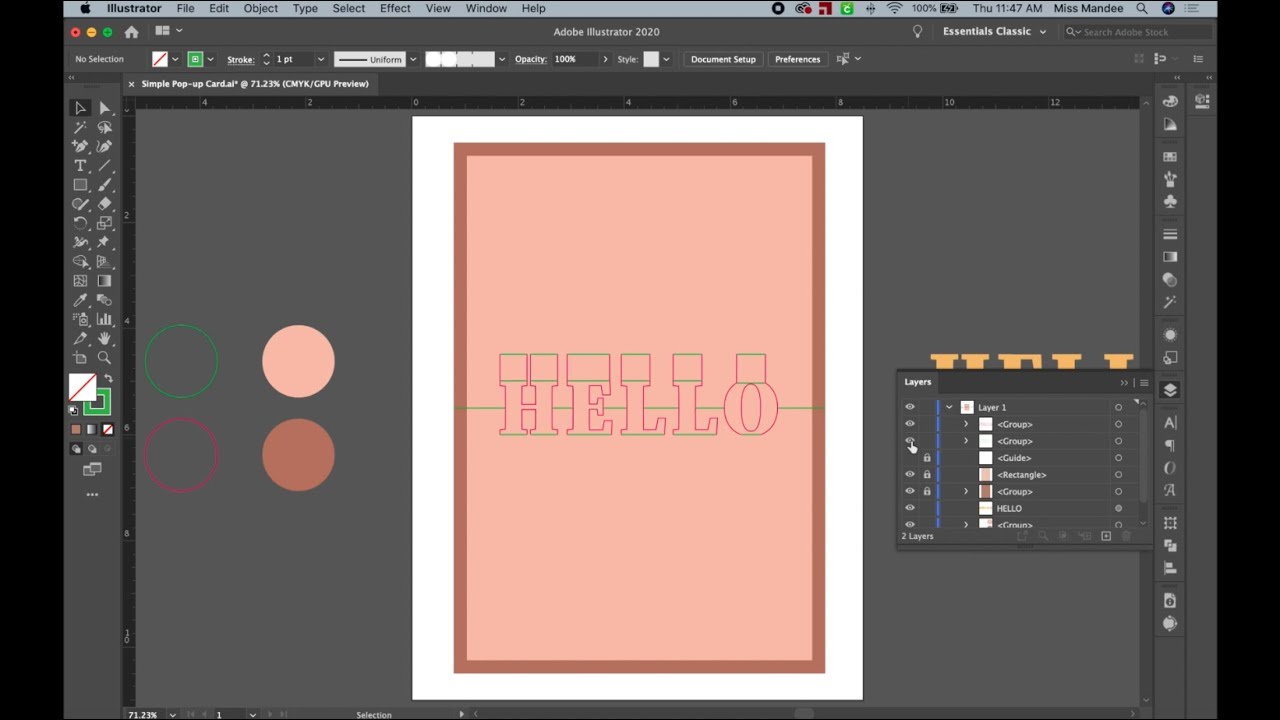Click the Stroke label link

coord(240,59)
